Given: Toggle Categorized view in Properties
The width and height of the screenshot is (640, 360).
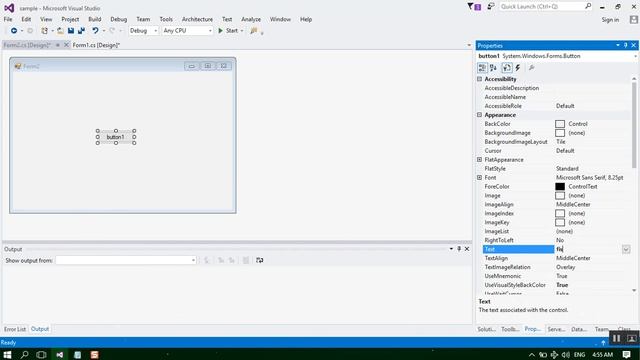Looking at the screenshot, I should point(482,68).
